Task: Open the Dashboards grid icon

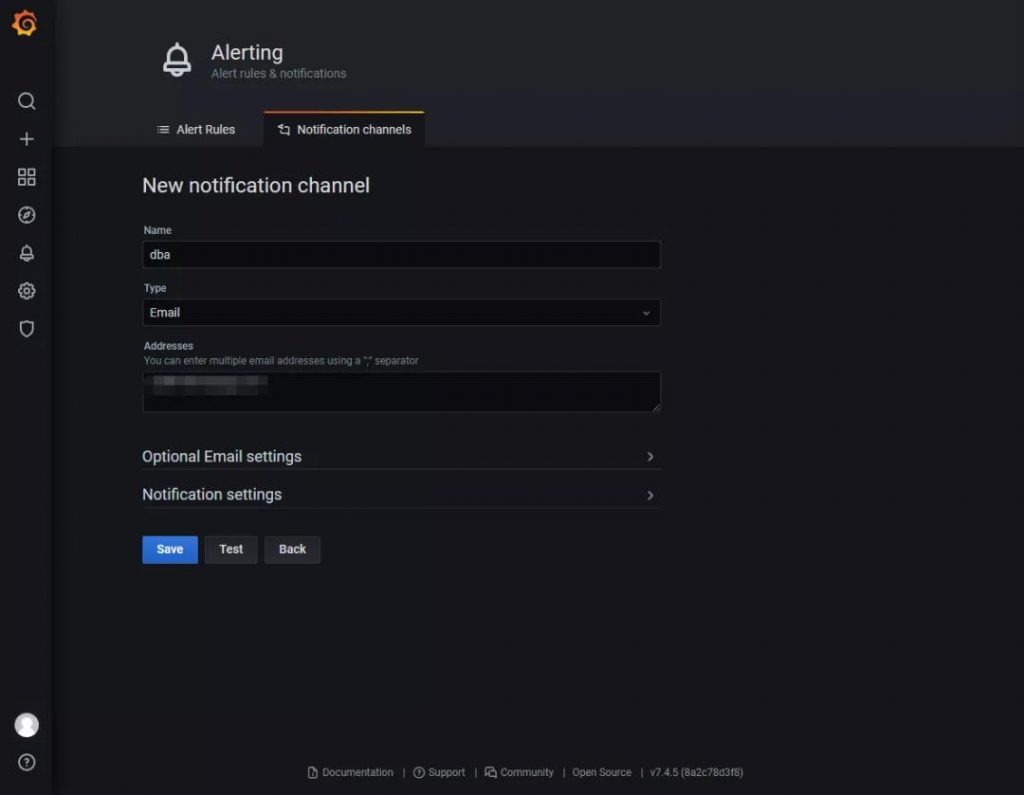Action: pos(27,177)
